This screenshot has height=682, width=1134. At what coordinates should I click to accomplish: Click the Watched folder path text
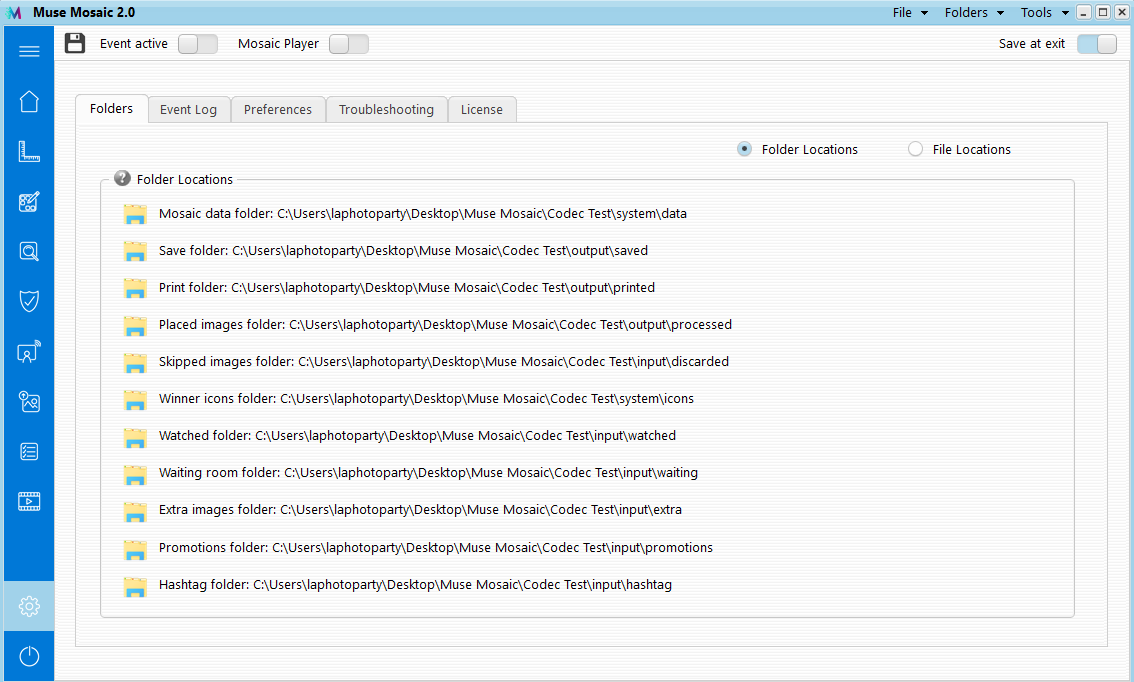click(417, 435)
